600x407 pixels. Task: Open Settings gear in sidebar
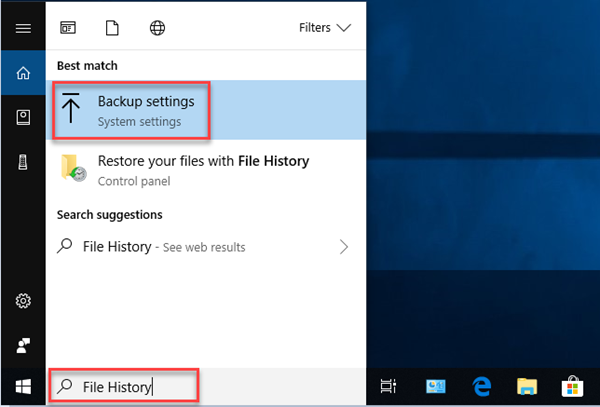23,301
